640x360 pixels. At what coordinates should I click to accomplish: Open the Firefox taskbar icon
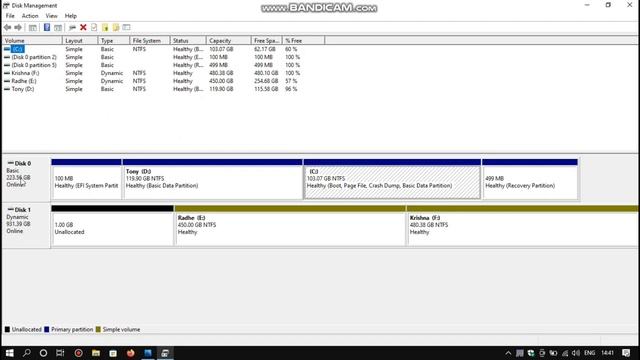(131, 353)
